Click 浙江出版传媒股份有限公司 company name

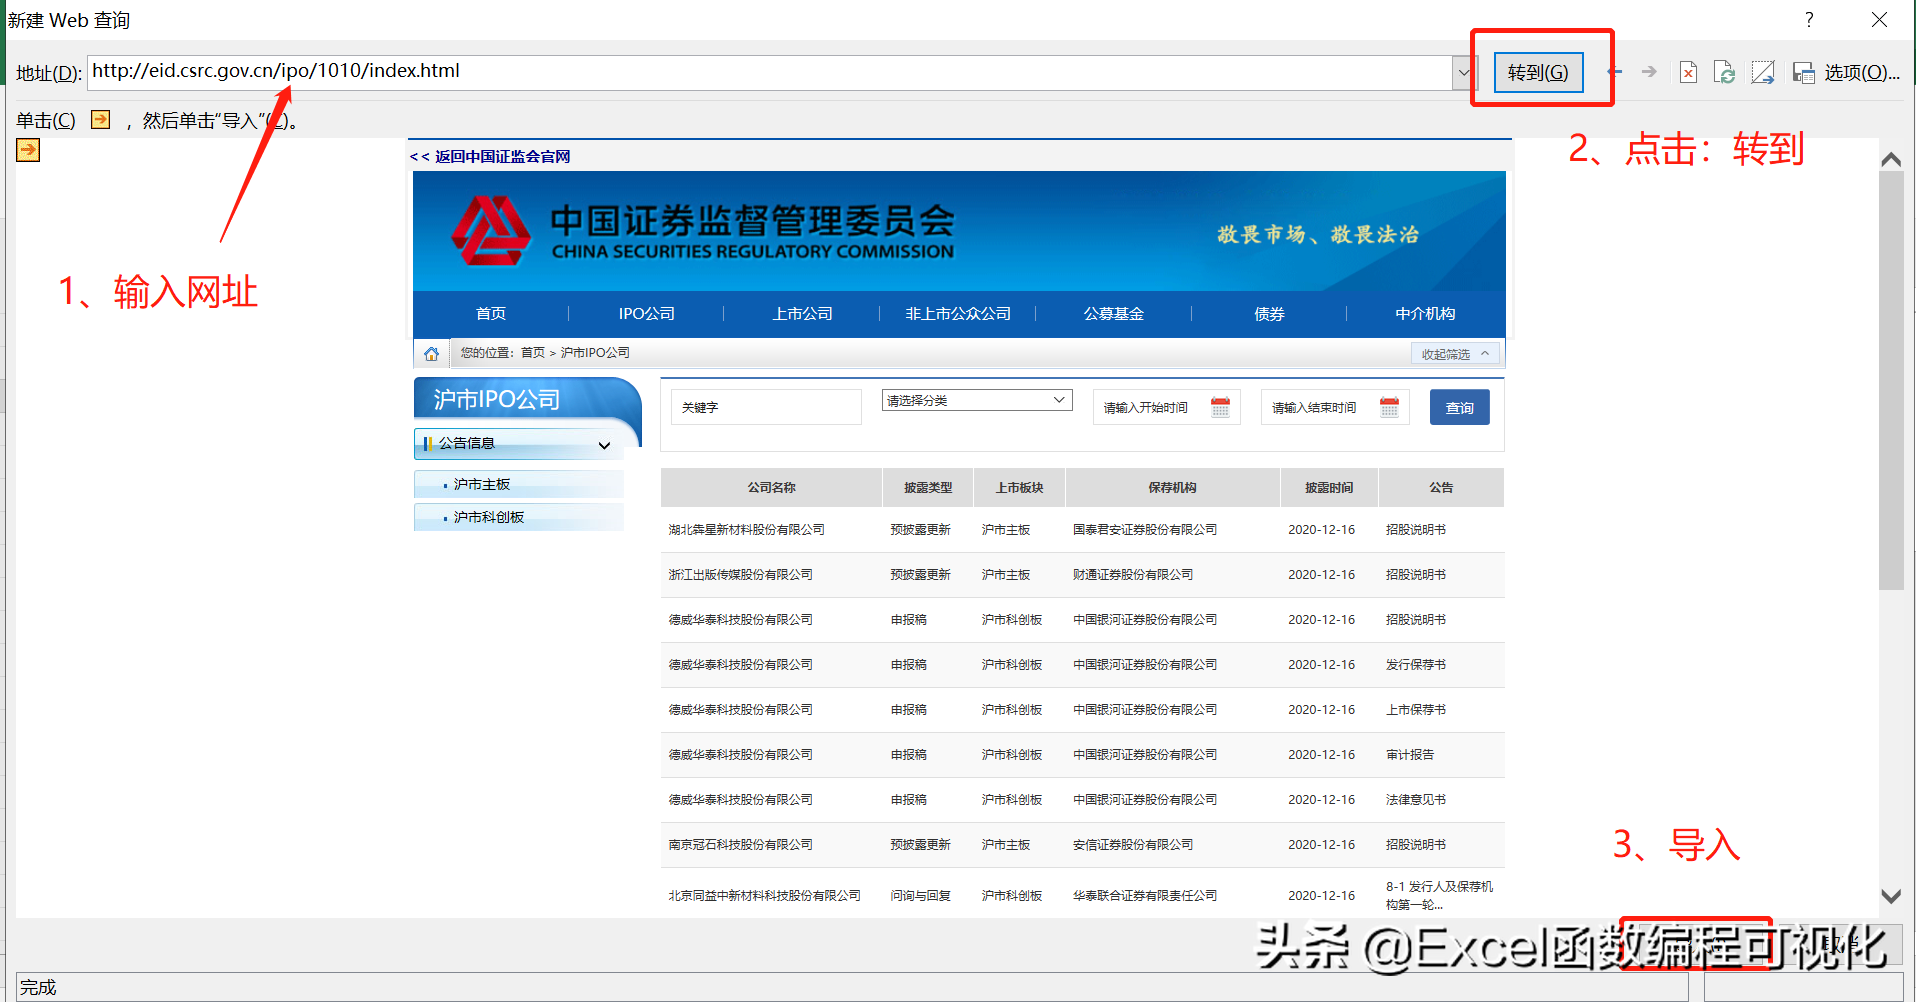pyautogui.click(x=741, y=575)
